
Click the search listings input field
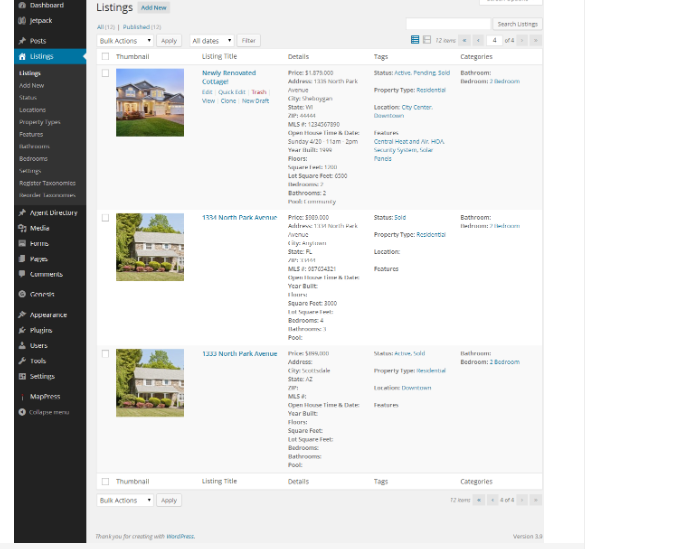[x=448, y=24]
